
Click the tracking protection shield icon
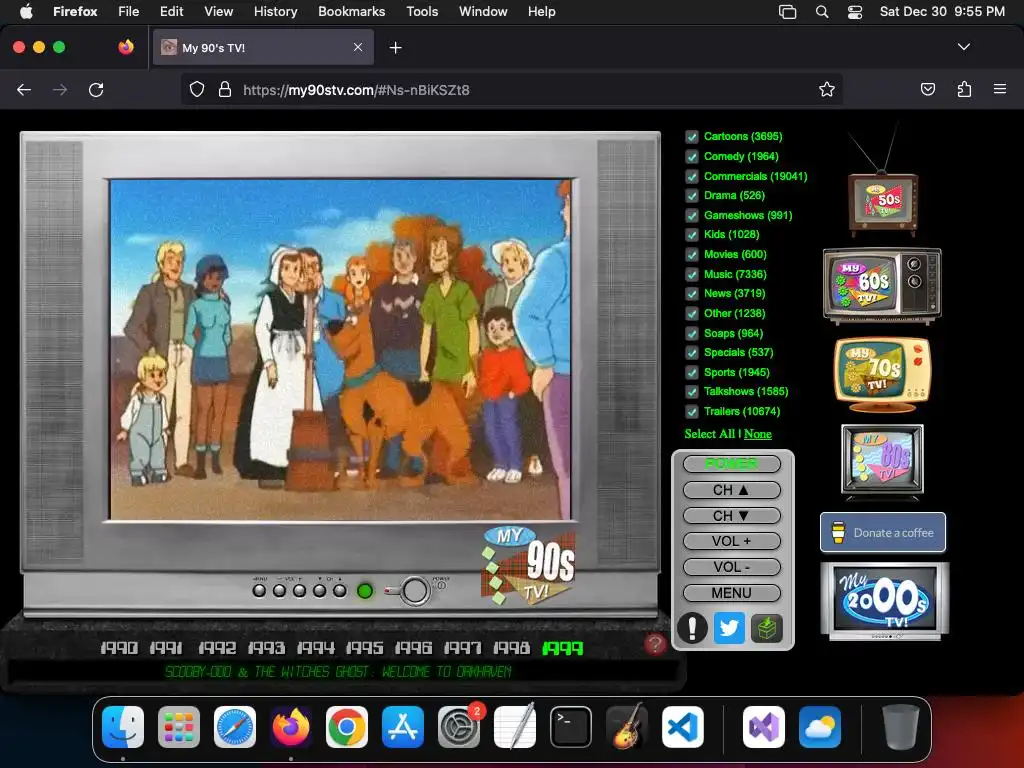click(197, 89)
